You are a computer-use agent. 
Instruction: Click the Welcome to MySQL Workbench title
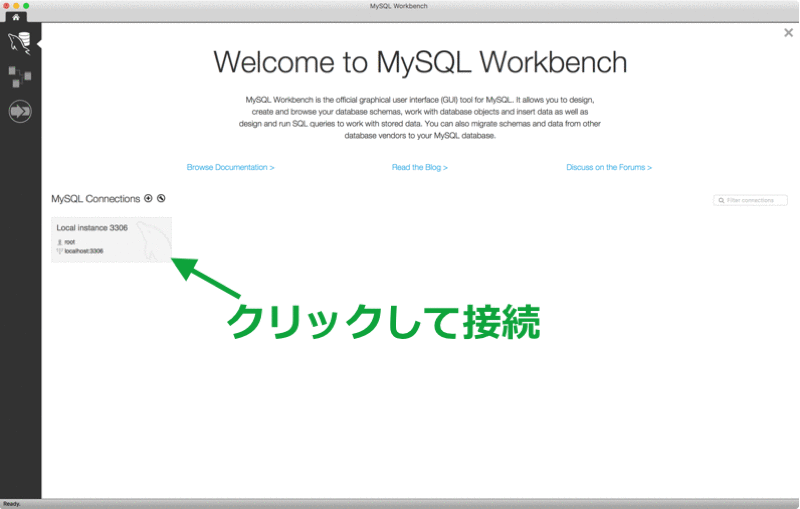pos(420,62)
